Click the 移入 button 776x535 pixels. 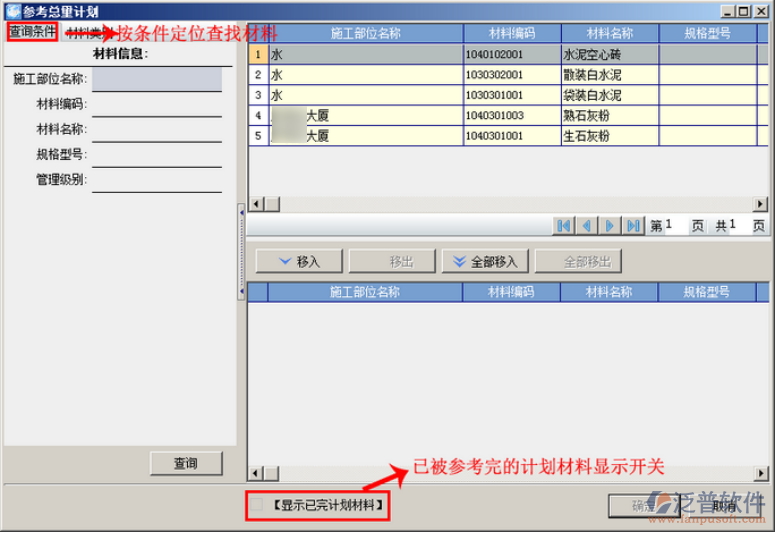tap(299, 261)
